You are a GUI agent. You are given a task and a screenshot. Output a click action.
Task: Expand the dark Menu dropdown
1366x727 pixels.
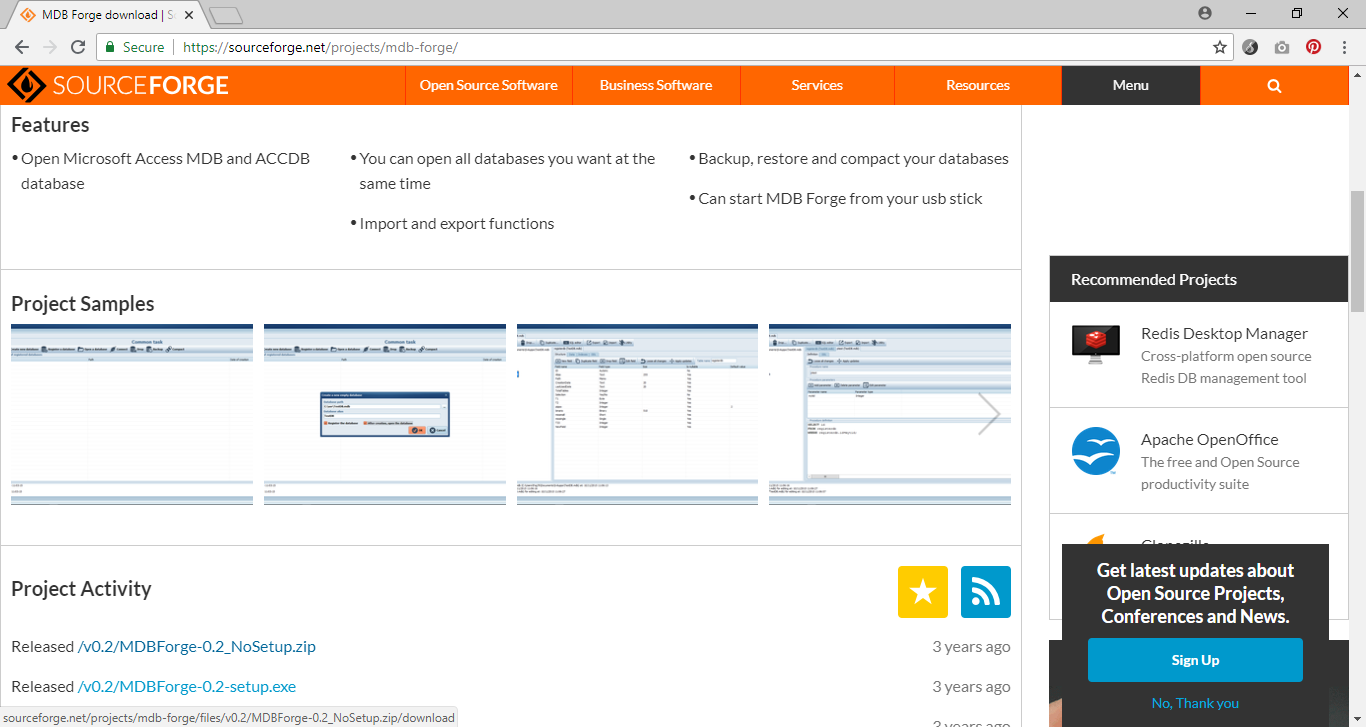[x=1130, y=86]
